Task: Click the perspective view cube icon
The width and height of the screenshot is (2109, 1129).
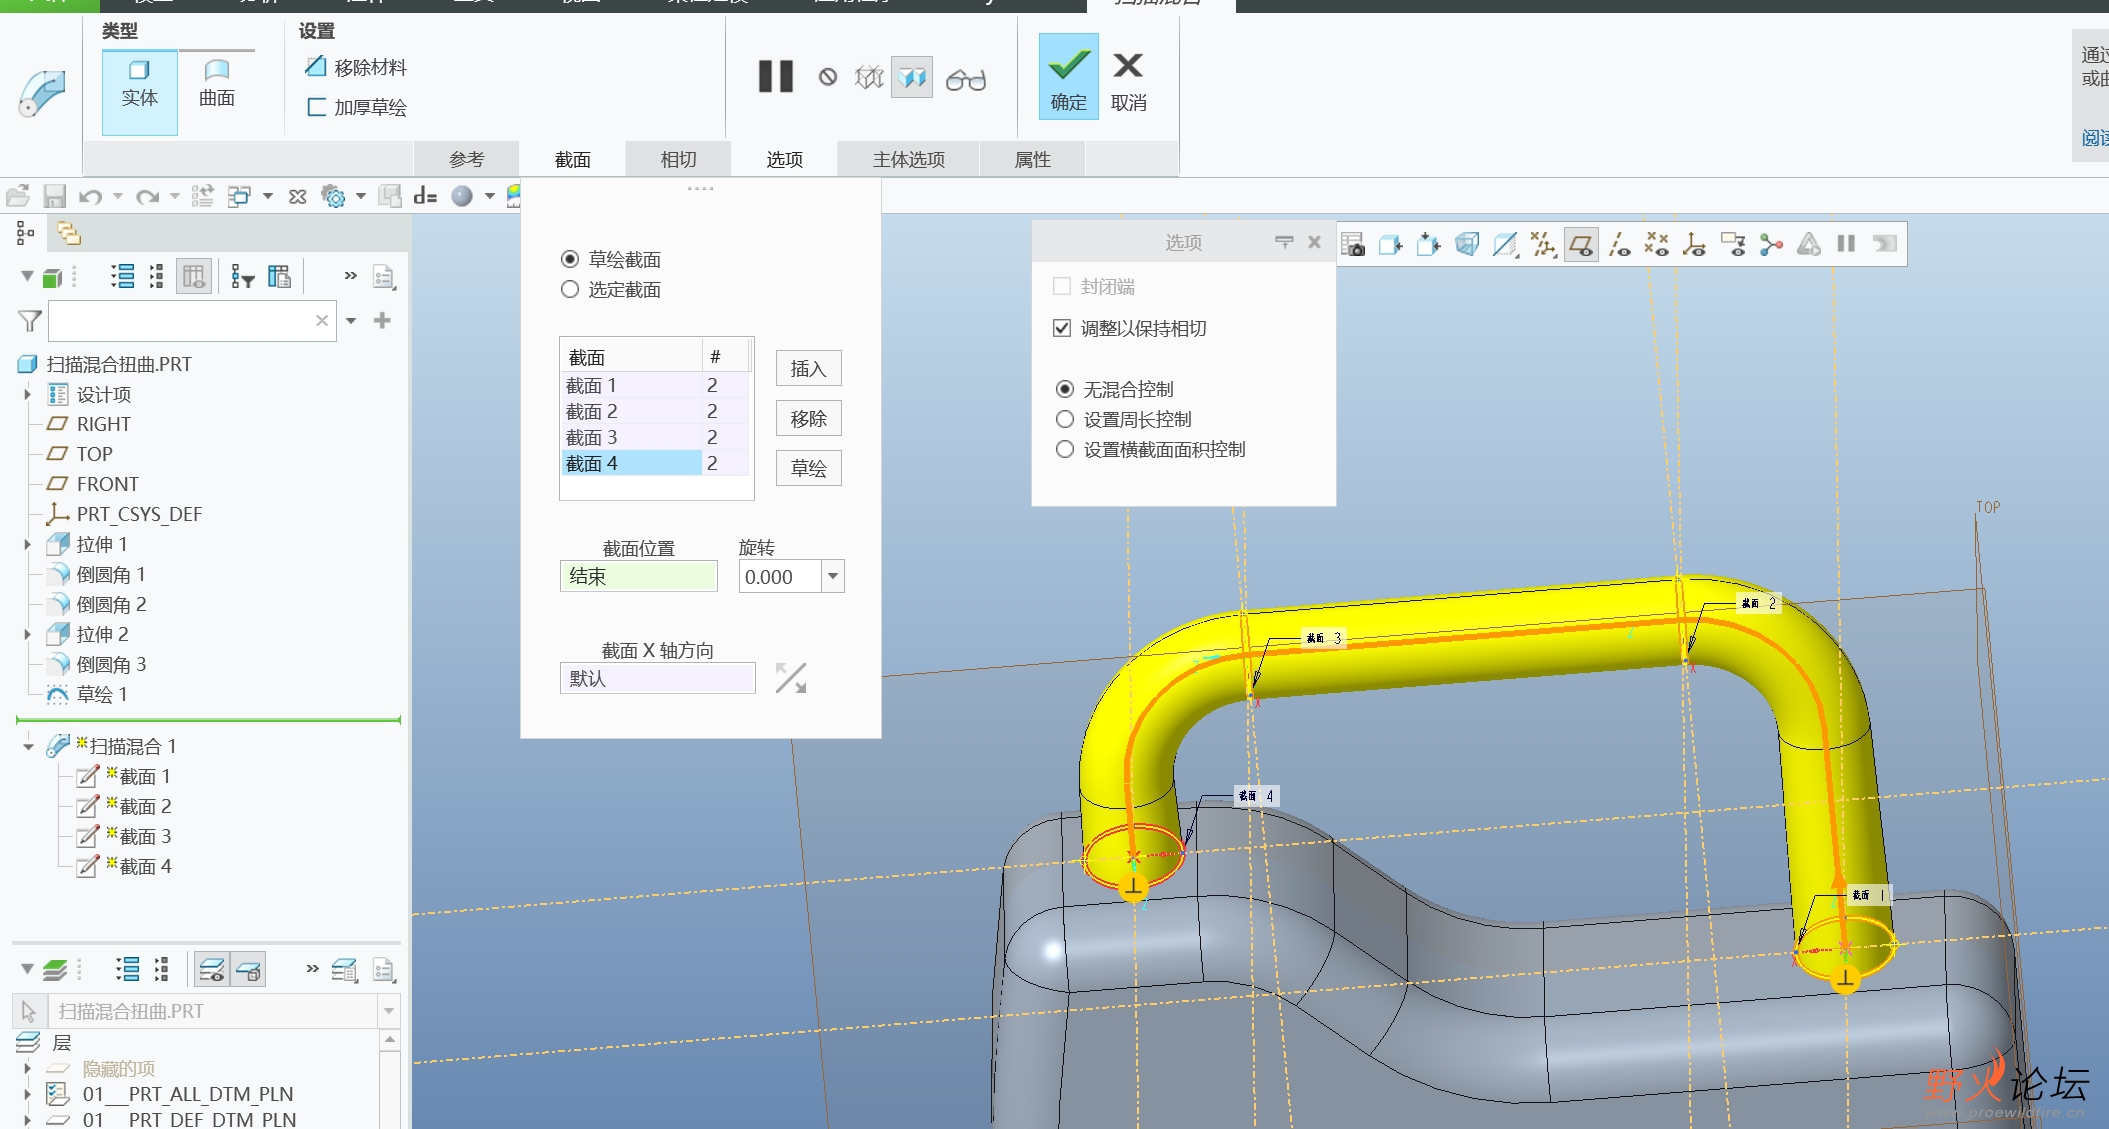Action: 1467,244
